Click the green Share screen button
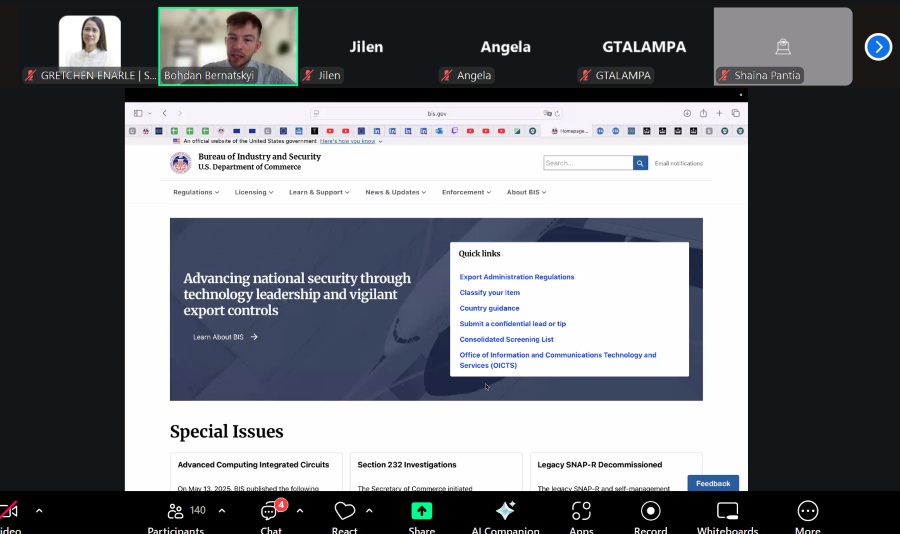Image resolution: width=900 pixels, height=534 pixels. click(x=421, y=518)
